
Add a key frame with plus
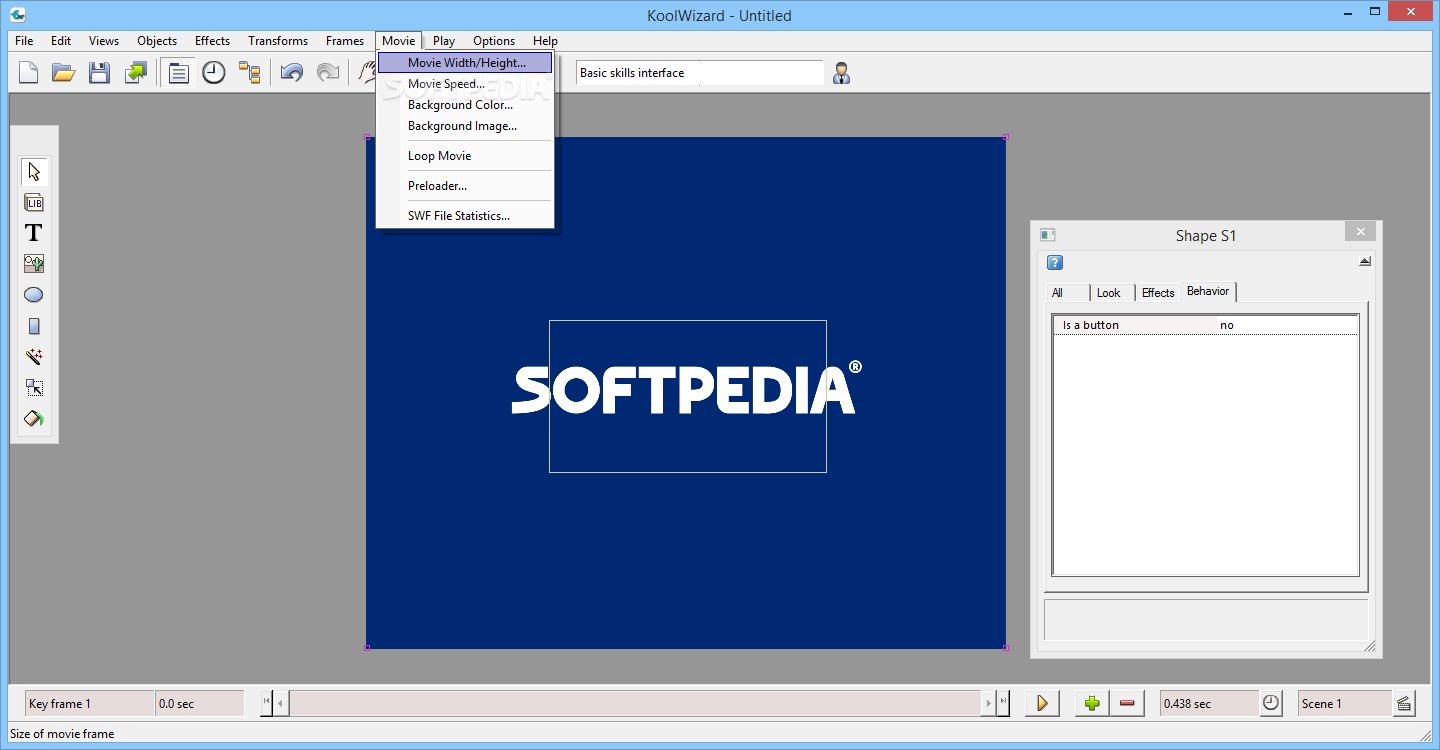(x=1092, y=703)
